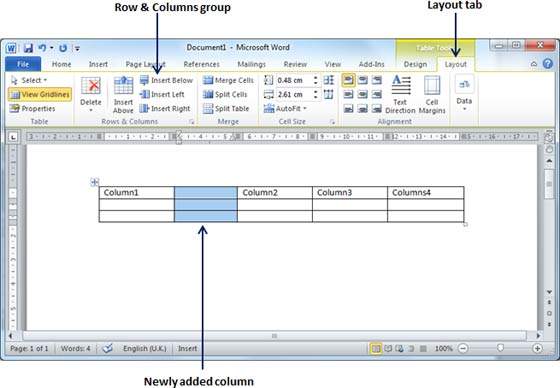Increase row height with up stepper arrow
Viewport: 560px width, 388px height.
(x=315, y=78)
